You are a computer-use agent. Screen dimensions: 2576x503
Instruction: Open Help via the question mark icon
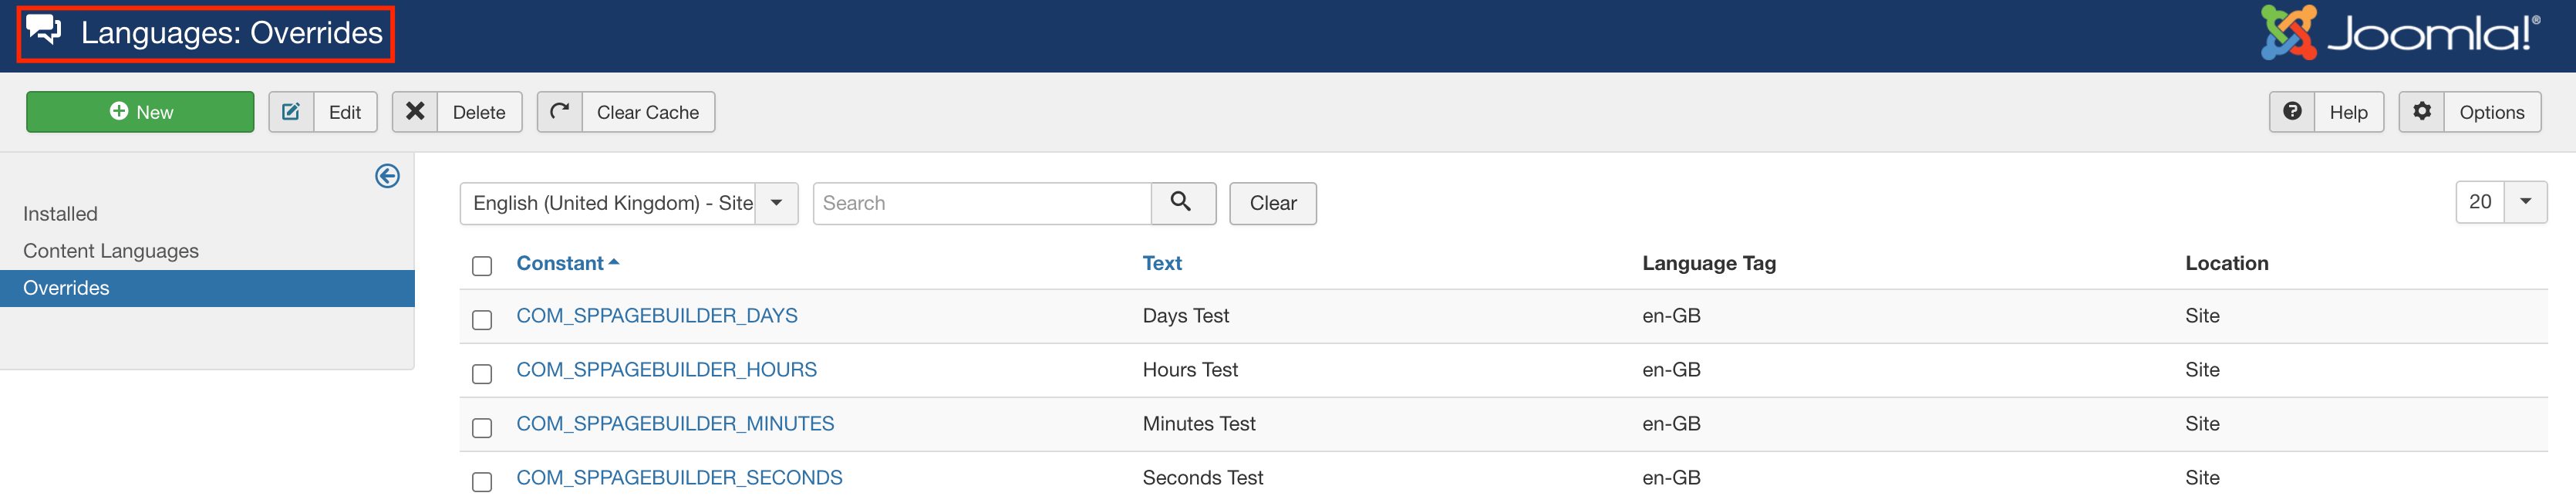[2291, 111]
